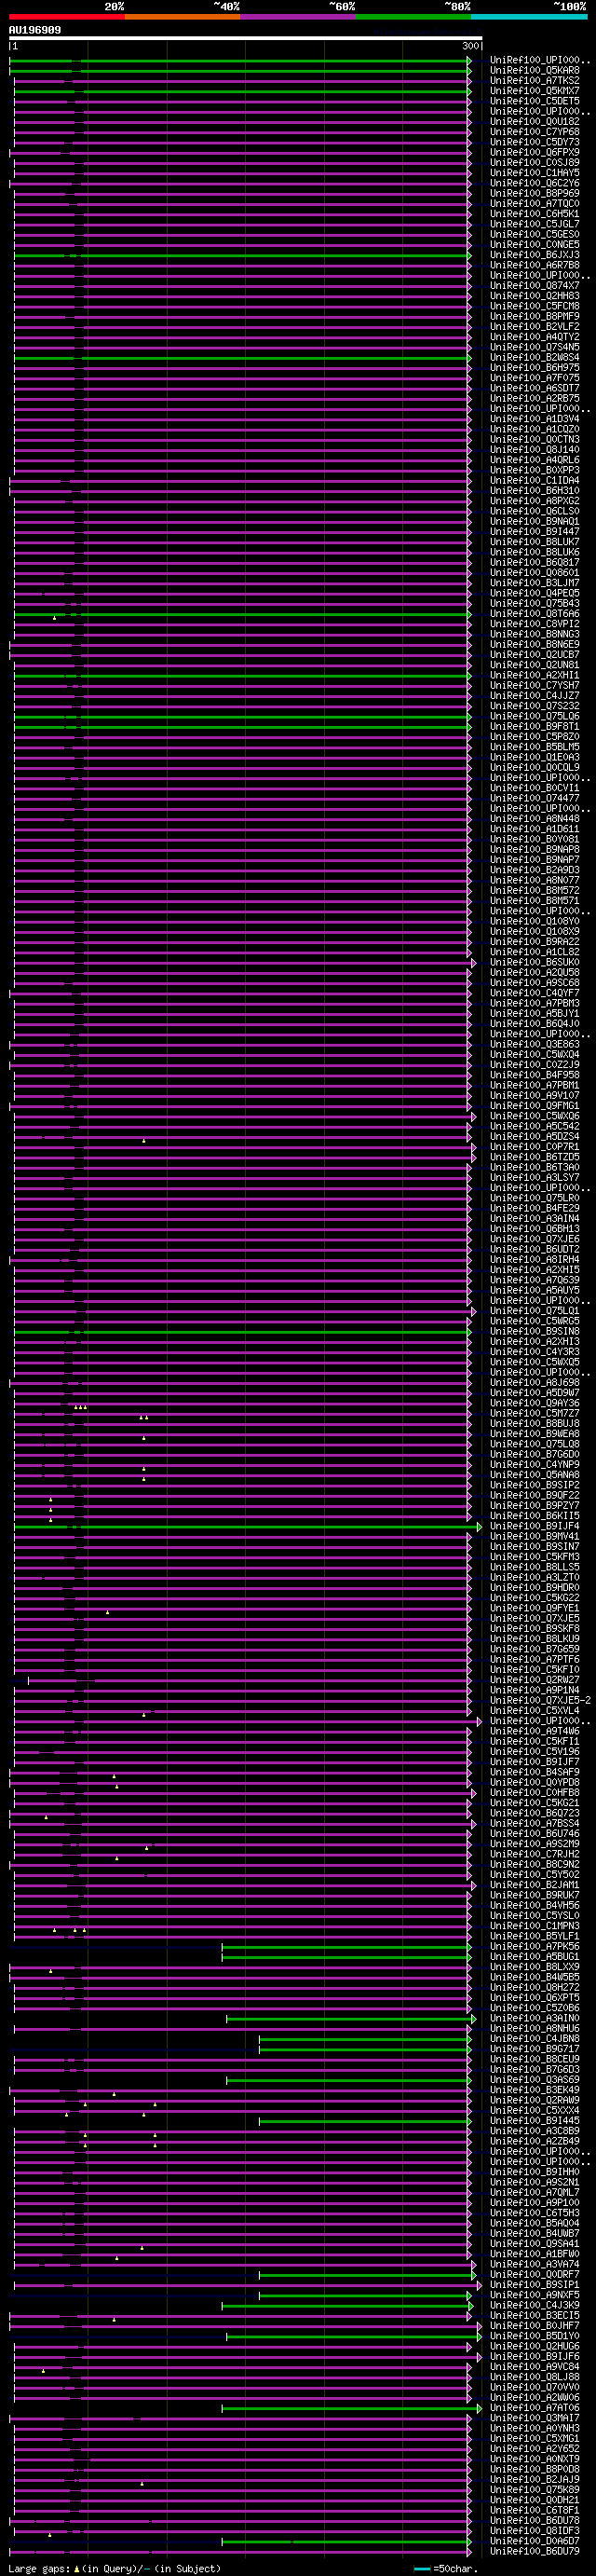The image size is (596, 2576).
Task: Select hit label UniRef100_Q3AS69
Action: pyautogui.click(x=535, y=2079)
